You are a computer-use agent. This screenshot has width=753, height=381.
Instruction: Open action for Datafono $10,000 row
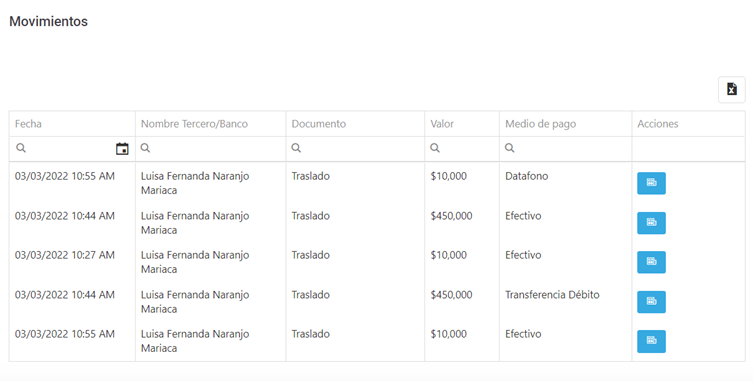click(x=651, y=183)
